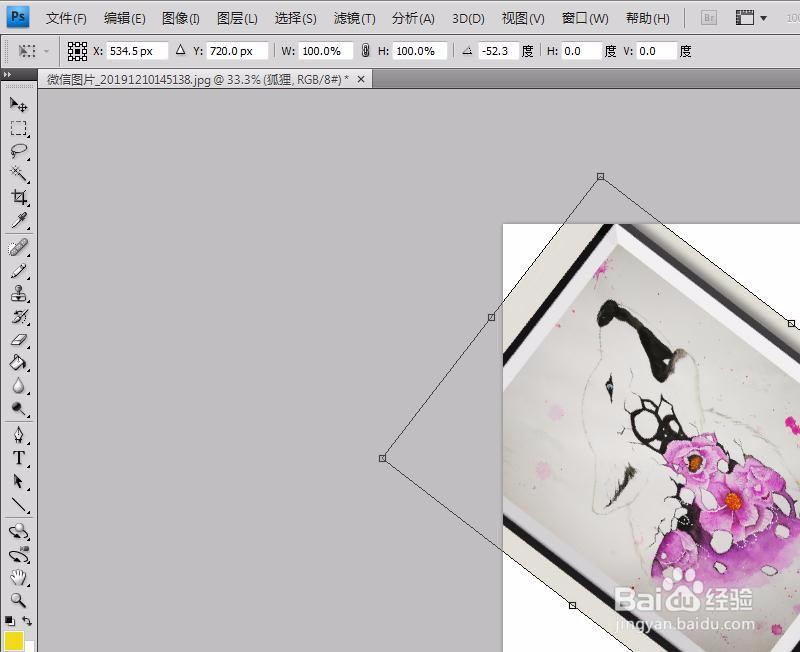Select the Paint Bucket tool

pos(18,363)
